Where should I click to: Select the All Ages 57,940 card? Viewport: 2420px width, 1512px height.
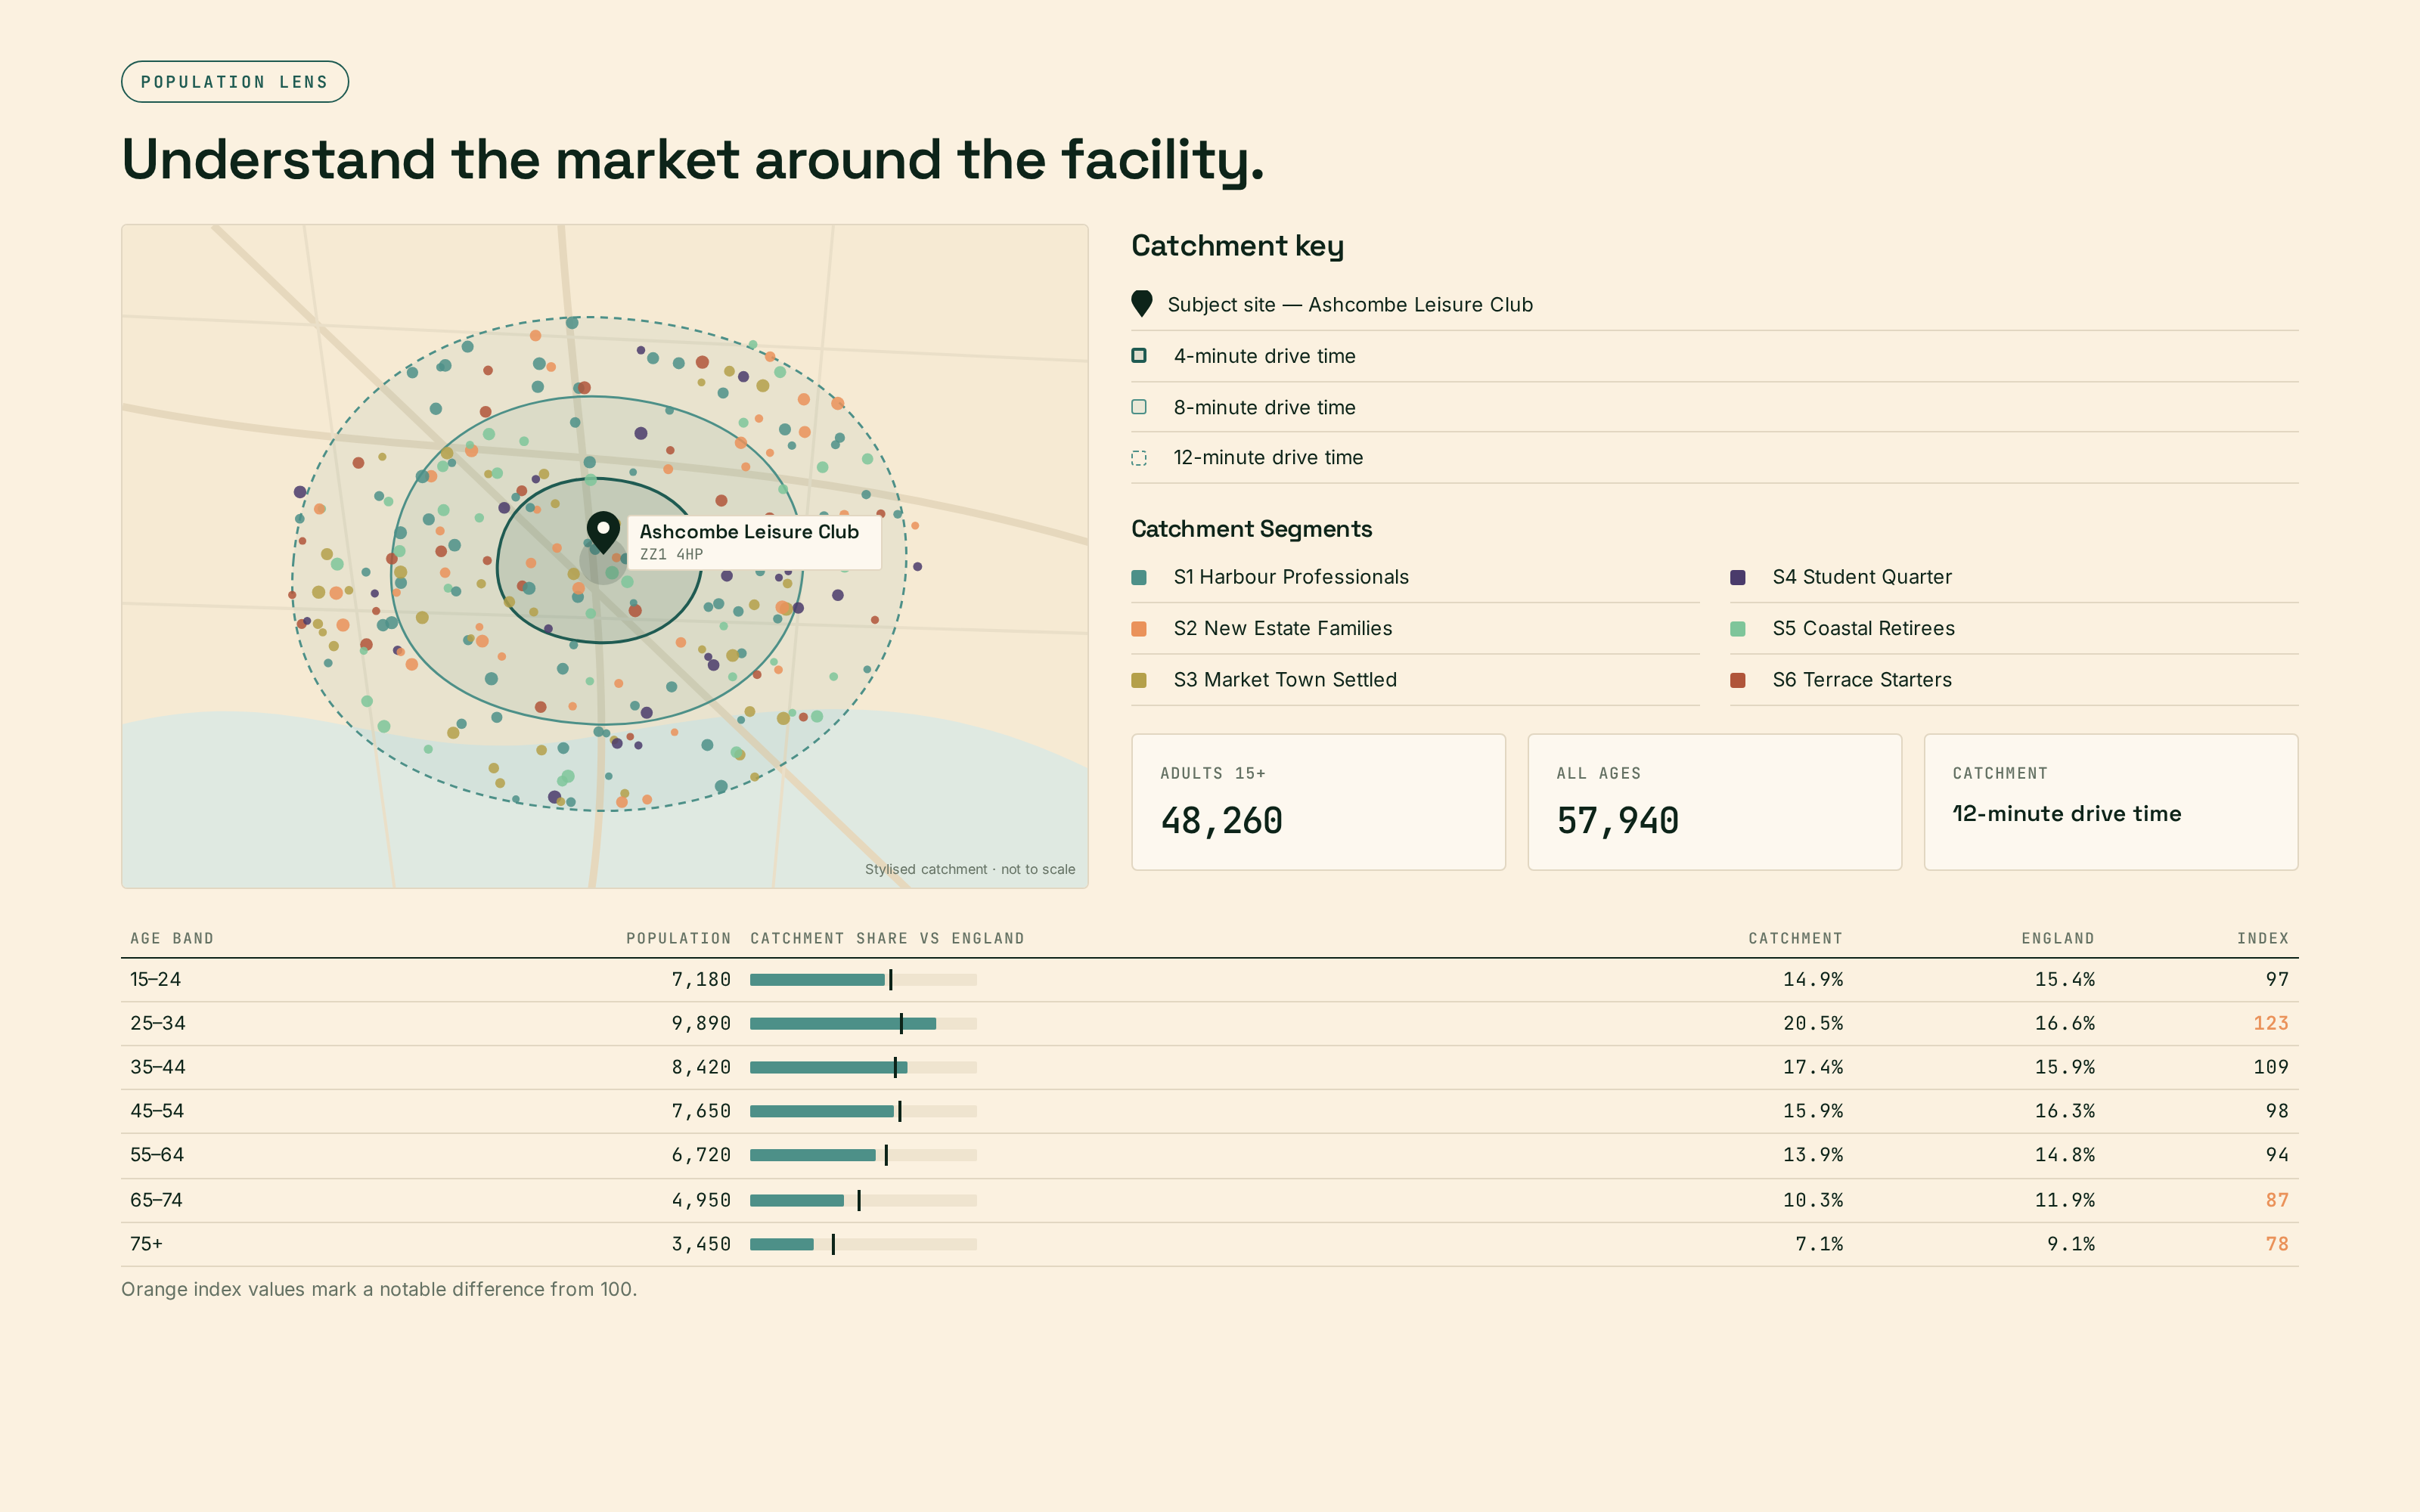[x=1714, y=802]
